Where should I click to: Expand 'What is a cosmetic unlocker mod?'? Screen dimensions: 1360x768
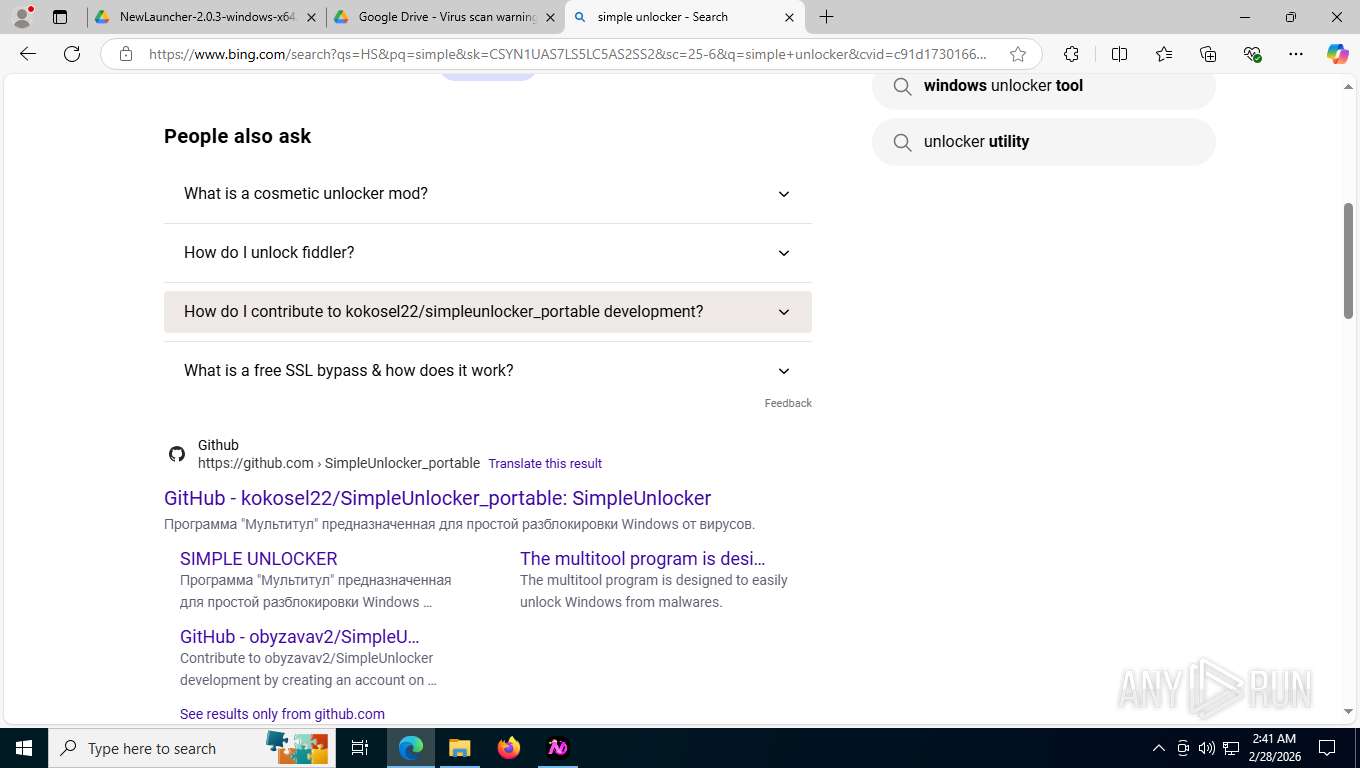click(488, 194)
